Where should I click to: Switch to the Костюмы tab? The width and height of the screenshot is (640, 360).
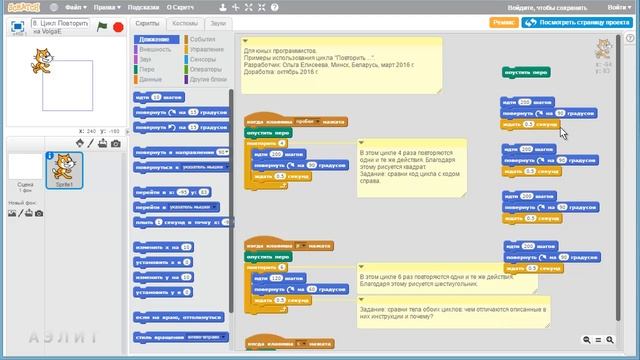185,23
